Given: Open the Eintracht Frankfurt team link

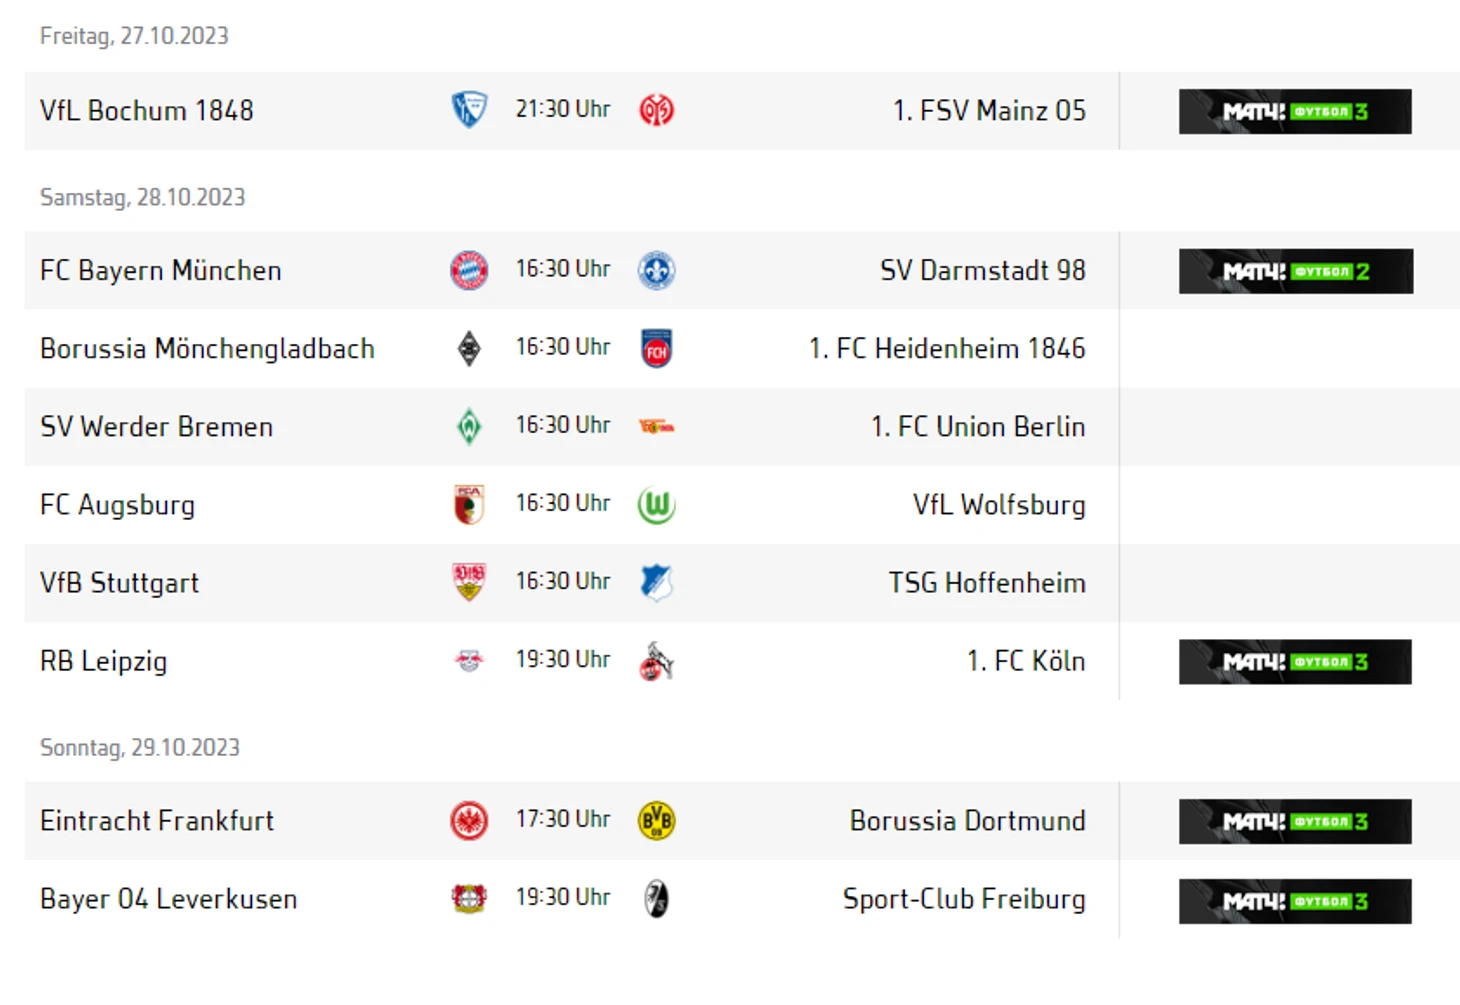Looking at the screenshot, I should click(157, 821).
